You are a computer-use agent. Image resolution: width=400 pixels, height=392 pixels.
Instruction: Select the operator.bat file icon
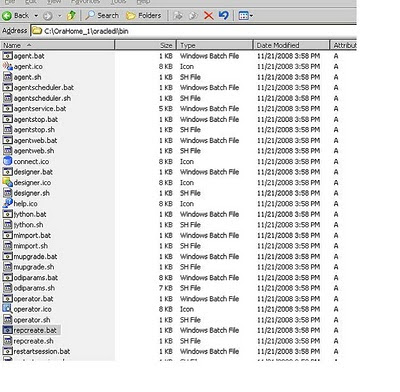coord(8,299)
